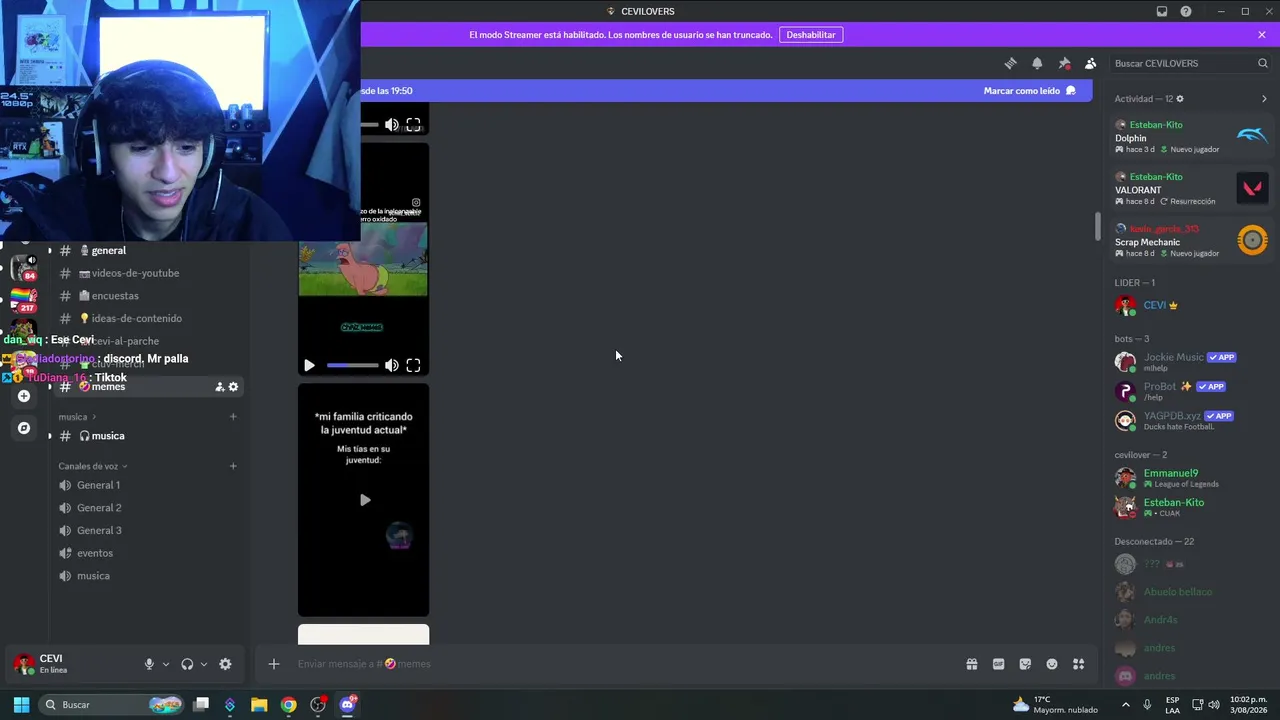Open the threads icon in channel header
The image size is (1280, 720).
pos(1010,63)
